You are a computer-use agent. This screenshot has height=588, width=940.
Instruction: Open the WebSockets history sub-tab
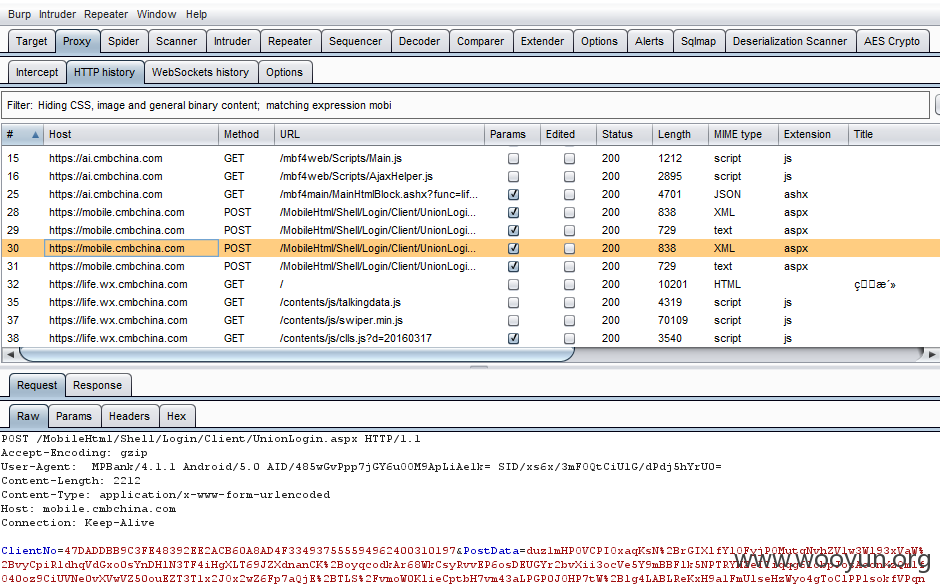pos(200,72)
